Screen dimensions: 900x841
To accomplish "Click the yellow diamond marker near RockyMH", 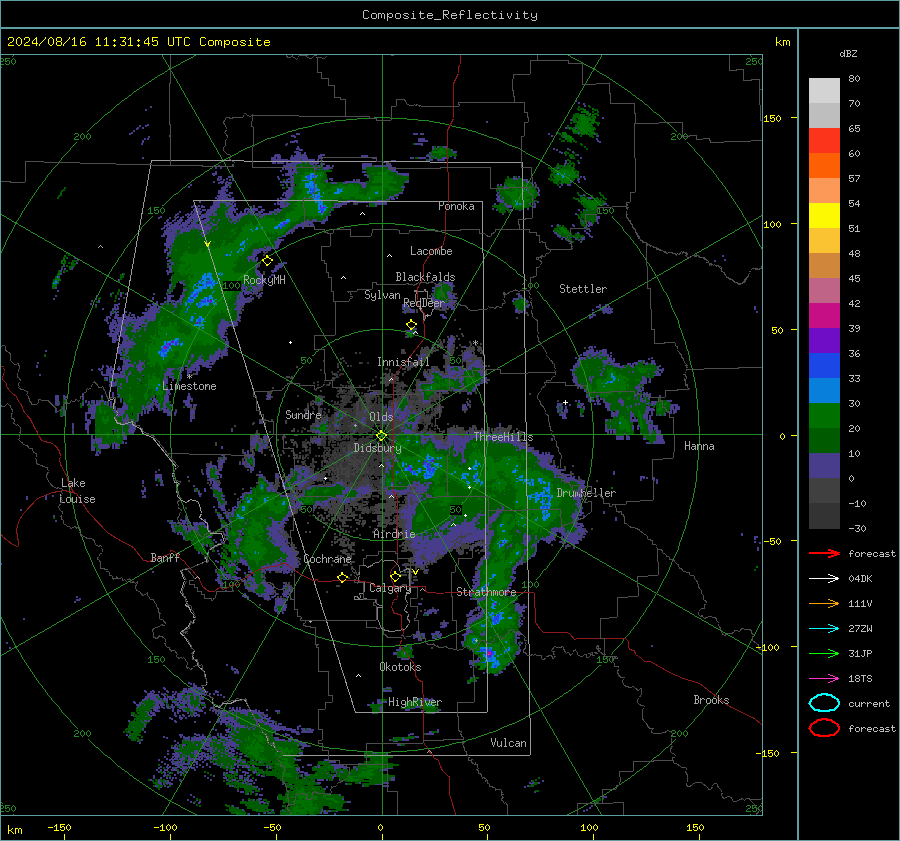I will [267, 261].
